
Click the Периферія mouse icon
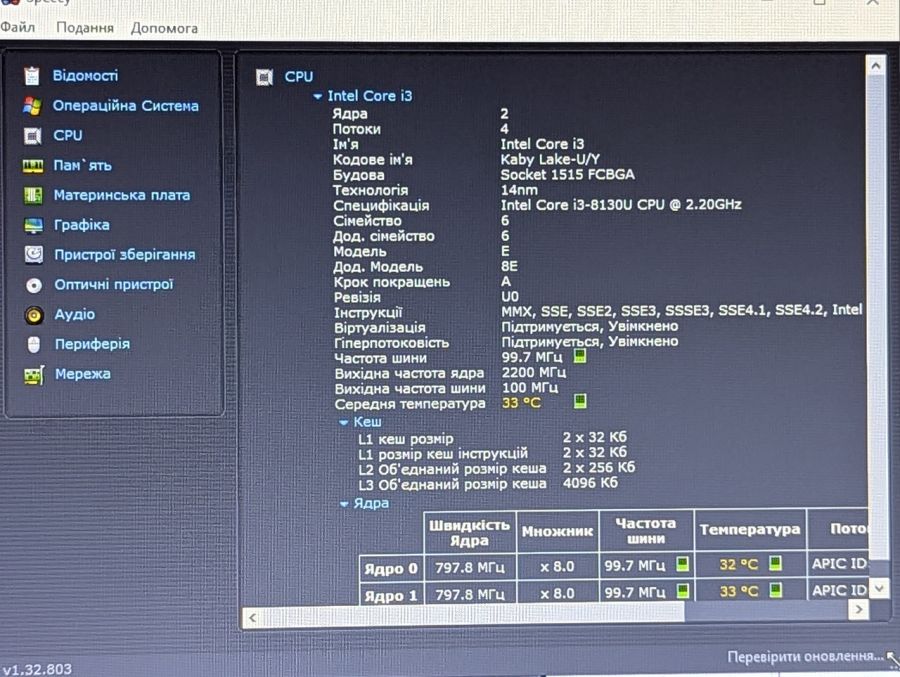pyautogui.click(x=34, y=345)
